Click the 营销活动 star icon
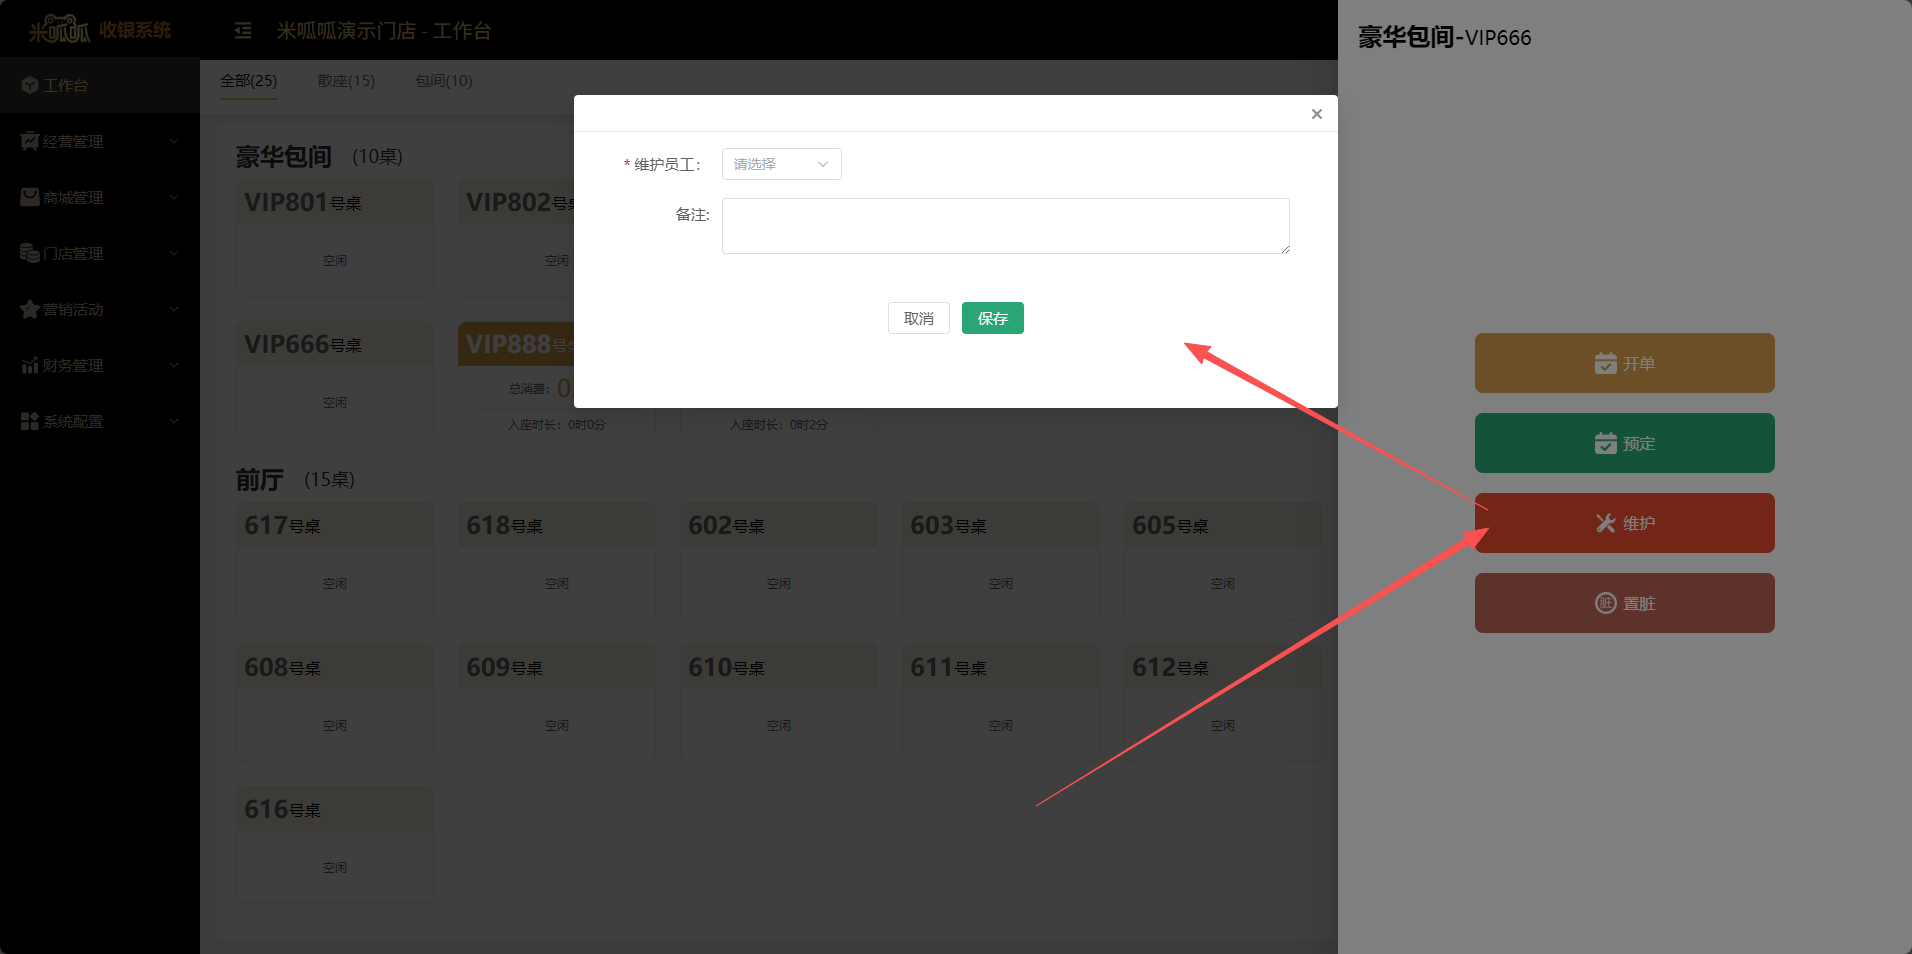This screenshot has height=954, width=1912. [29, 309]
